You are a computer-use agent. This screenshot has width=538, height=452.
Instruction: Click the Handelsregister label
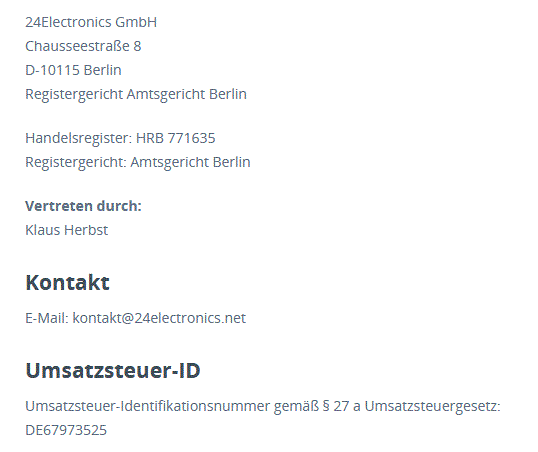pyautogui.click(x=79, y=139)
